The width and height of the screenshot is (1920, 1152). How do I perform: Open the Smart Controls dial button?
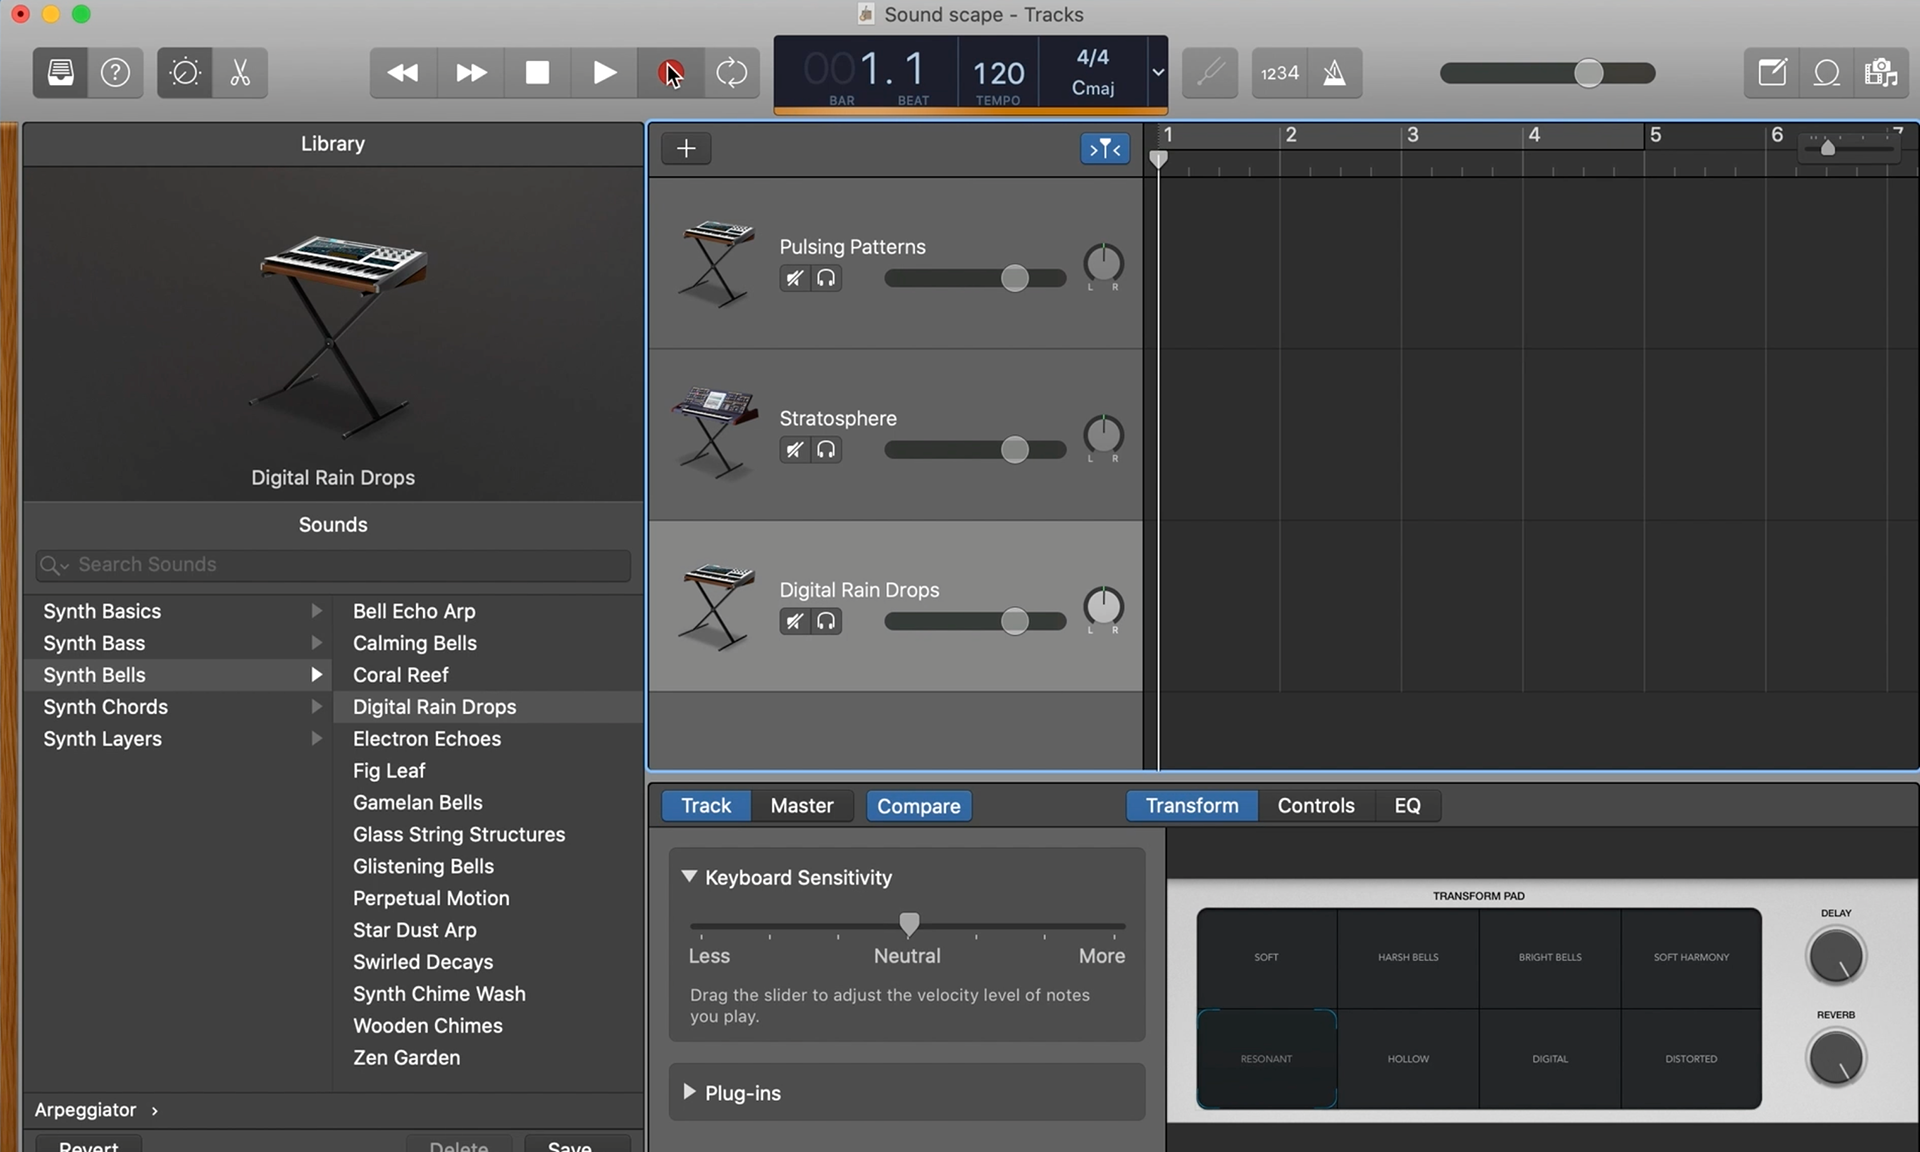click(x=185, y=73)
